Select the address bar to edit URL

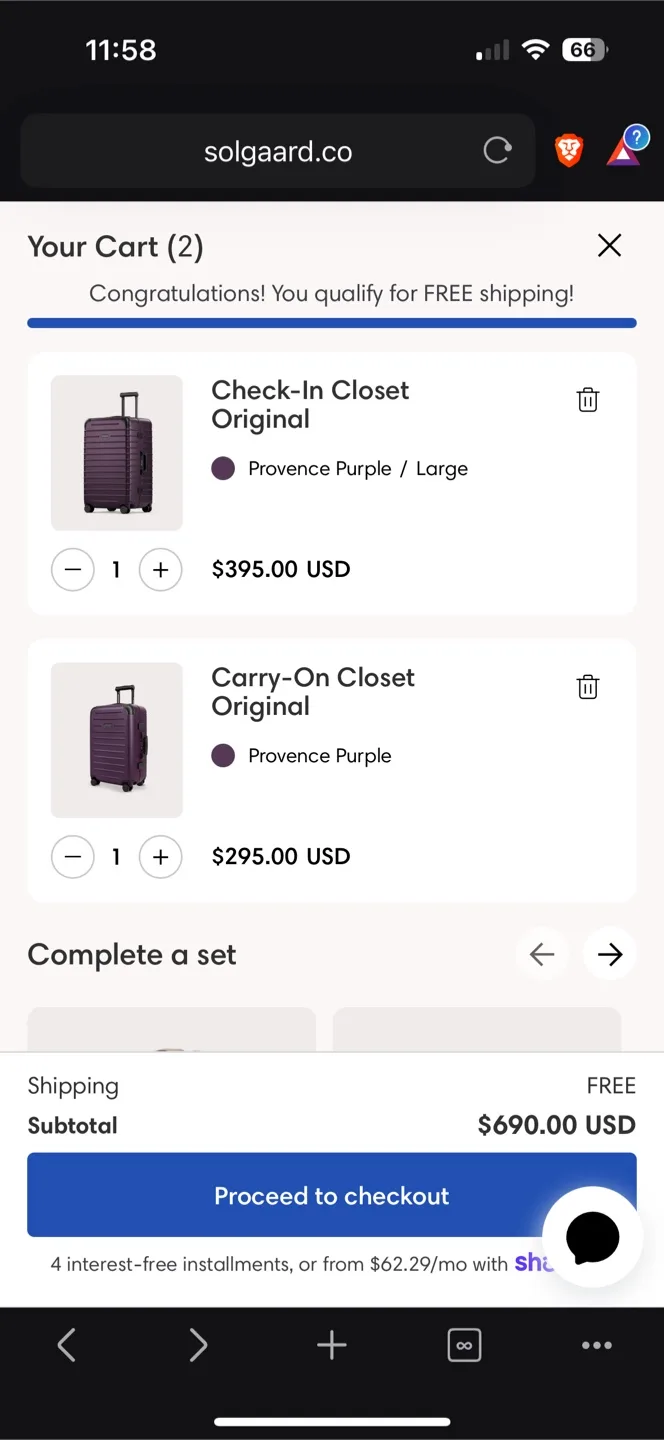tap(277, 150)
